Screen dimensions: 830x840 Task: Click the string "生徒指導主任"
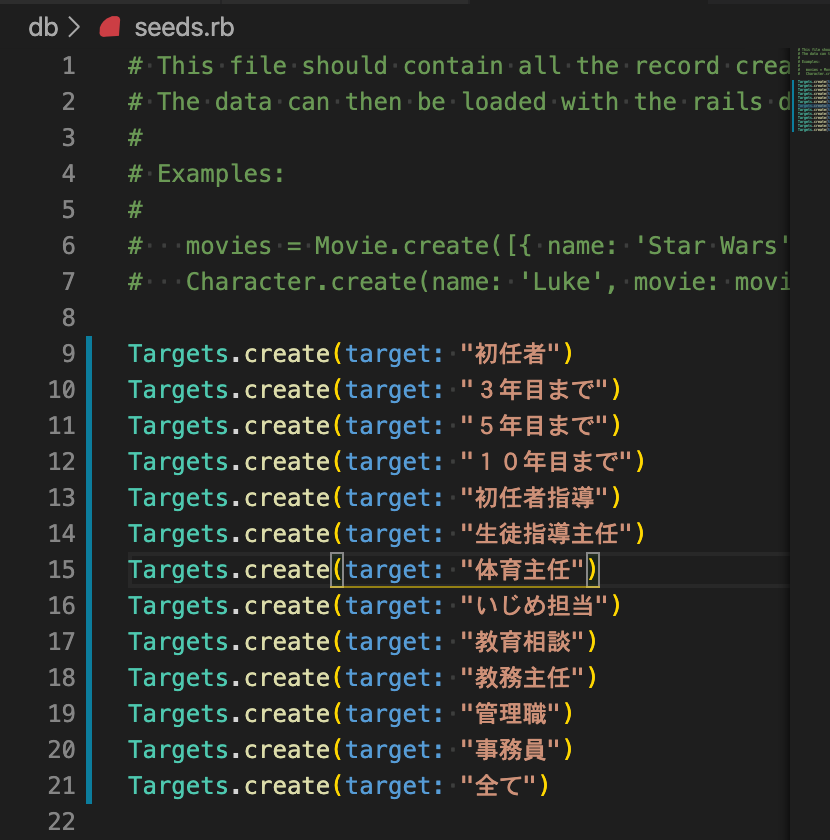click(x=546, y=534)
